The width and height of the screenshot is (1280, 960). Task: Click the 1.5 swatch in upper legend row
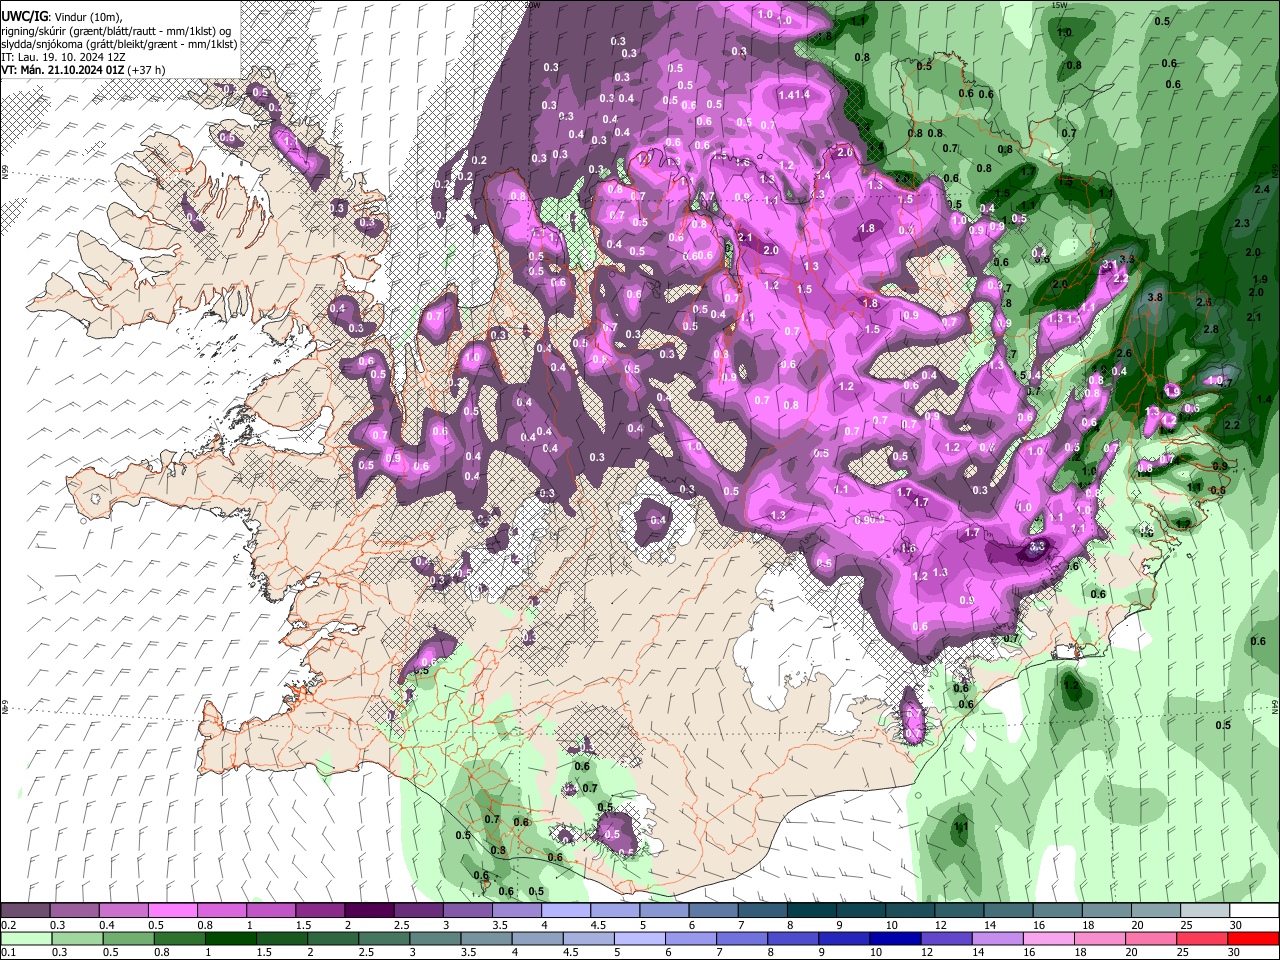[x=320, y=911]
